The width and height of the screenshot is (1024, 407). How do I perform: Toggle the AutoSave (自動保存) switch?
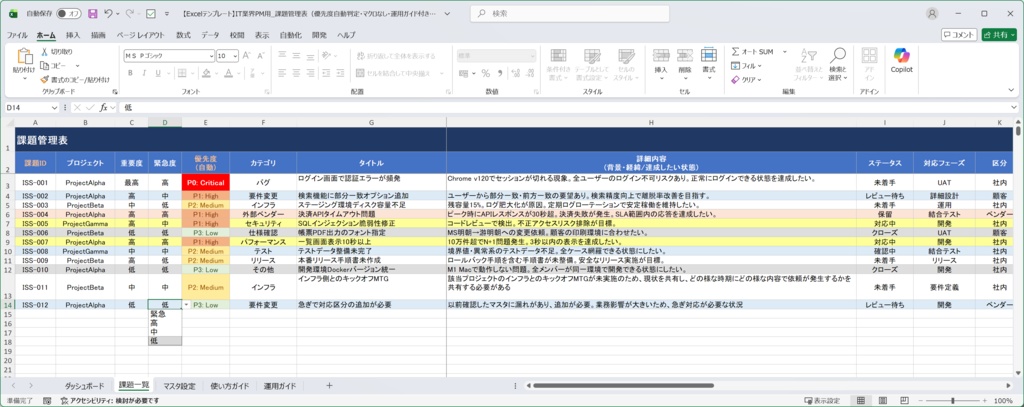tap(69, 13)
